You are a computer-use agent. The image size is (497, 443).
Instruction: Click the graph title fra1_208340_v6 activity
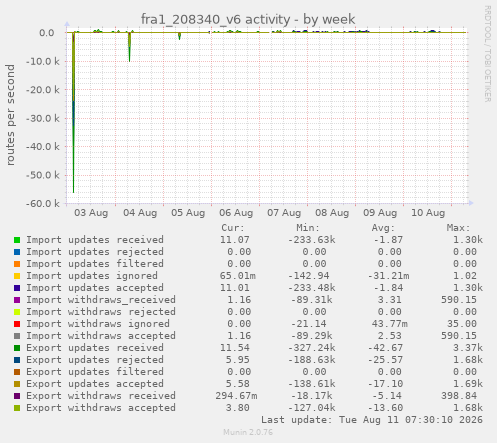click(x=248, y=19)
